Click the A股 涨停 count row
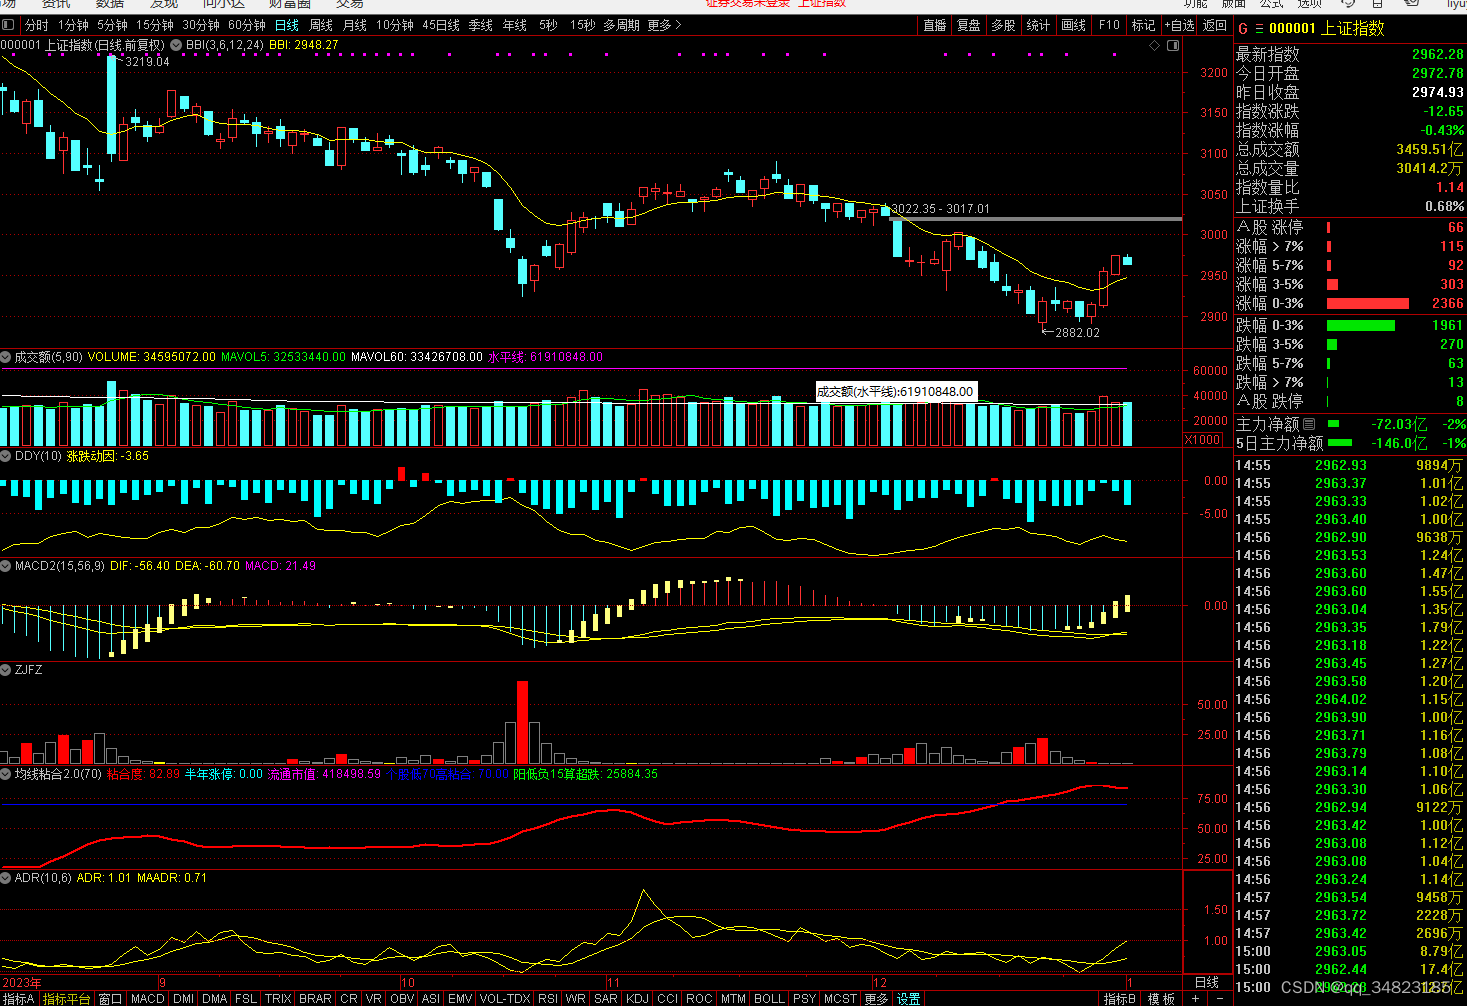Image resolution: width=1467 pixels, height=1006 pixels. (1350, 227)
